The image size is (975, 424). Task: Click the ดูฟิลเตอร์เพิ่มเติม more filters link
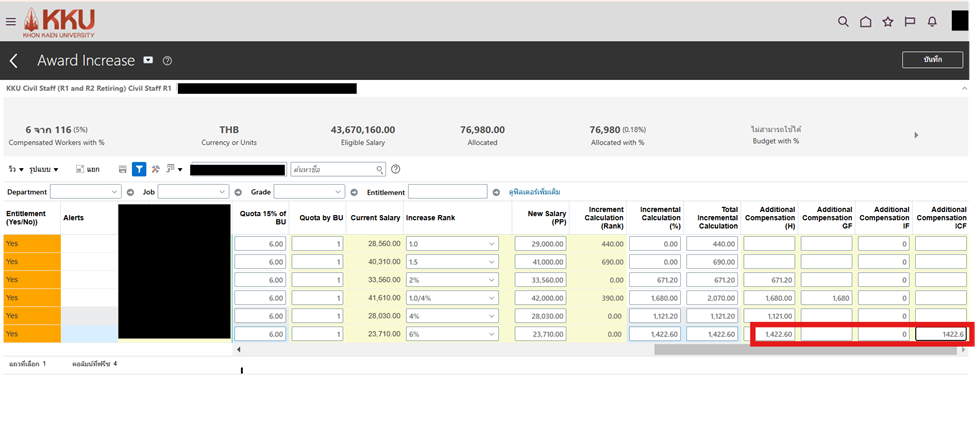pos(535,191)
